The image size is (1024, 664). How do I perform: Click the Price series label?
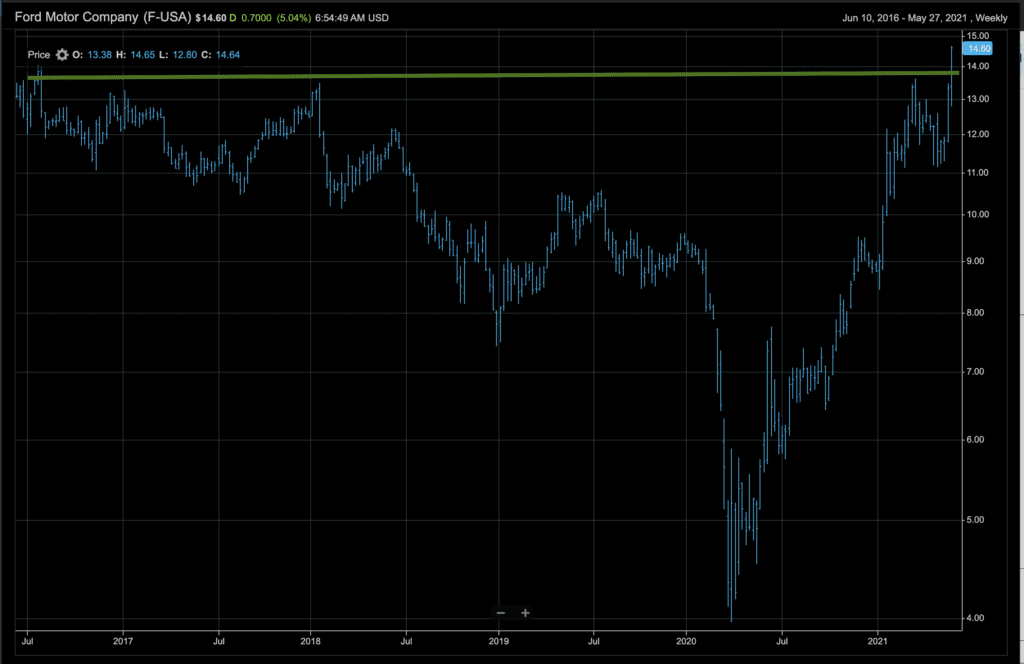(x=39, y=55)
